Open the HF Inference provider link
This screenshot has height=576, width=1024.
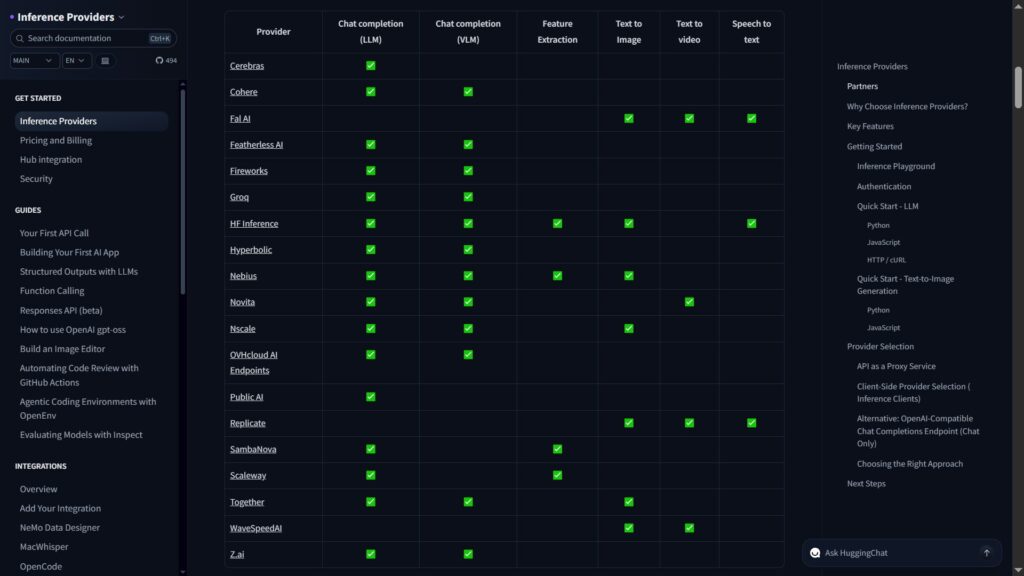254,224
